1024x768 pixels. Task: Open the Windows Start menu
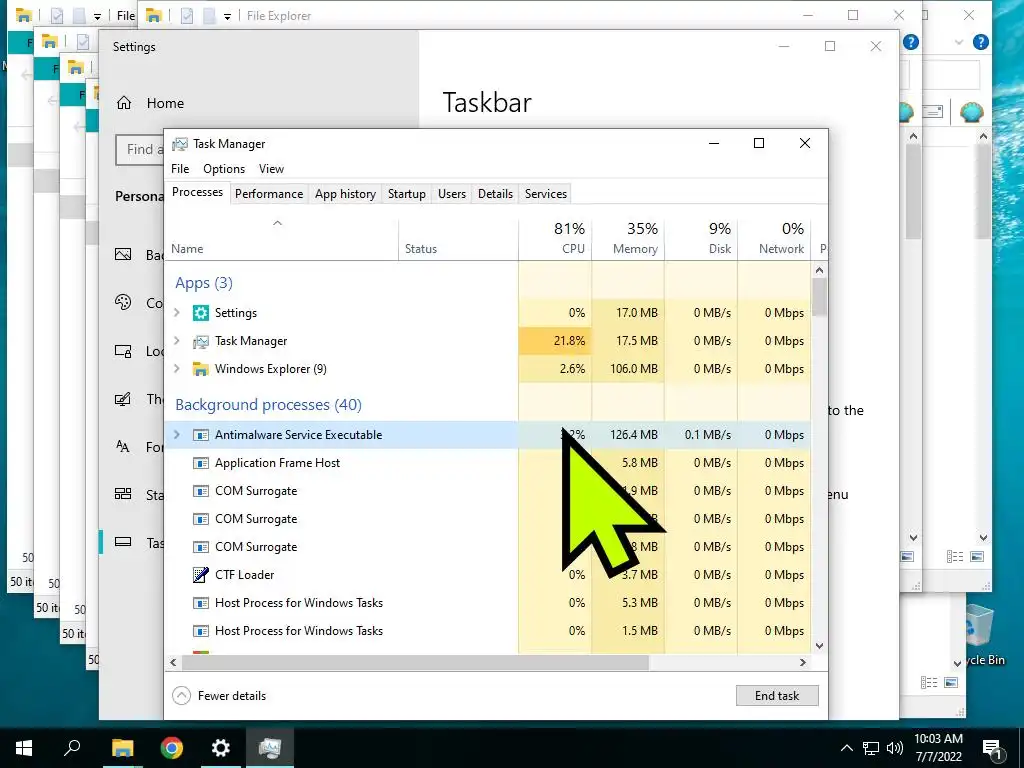point(24,748)
